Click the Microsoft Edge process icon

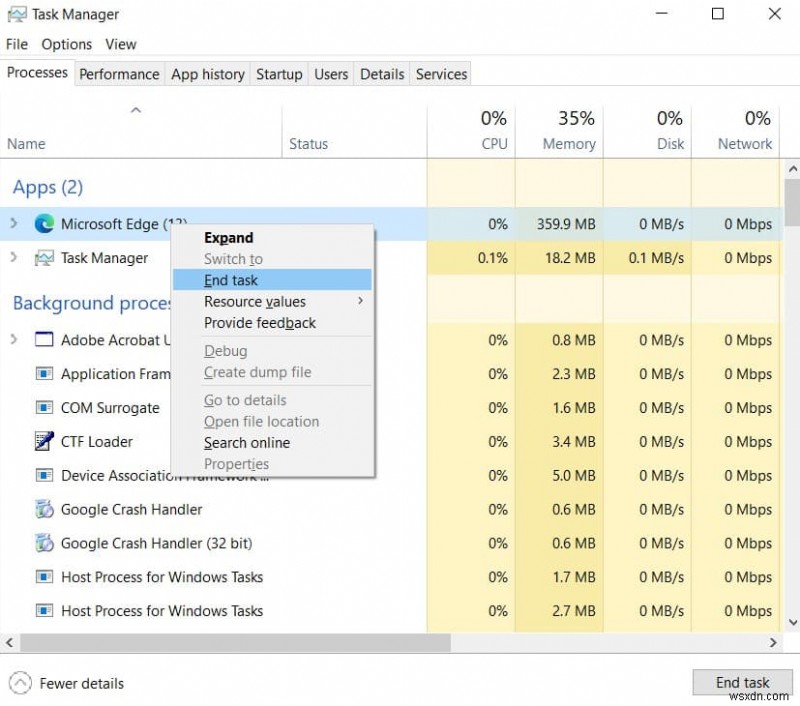tap(44, 224)
